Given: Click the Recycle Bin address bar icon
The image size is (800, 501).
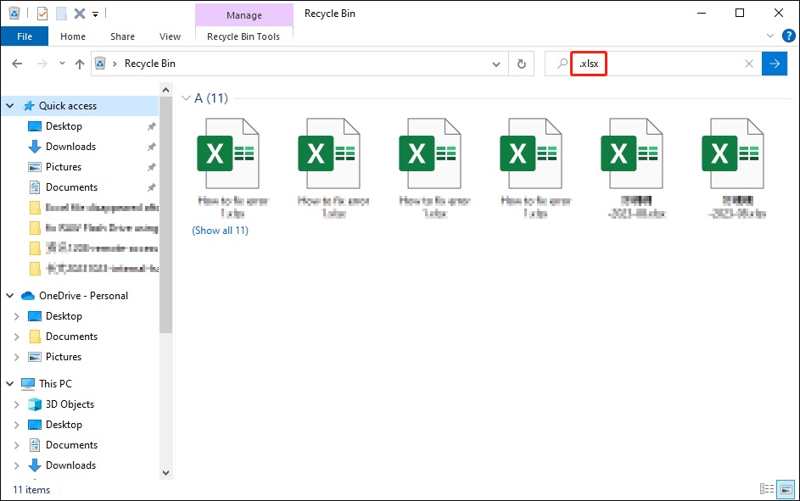Looking at the screenshot, I should tap(101, 63).
